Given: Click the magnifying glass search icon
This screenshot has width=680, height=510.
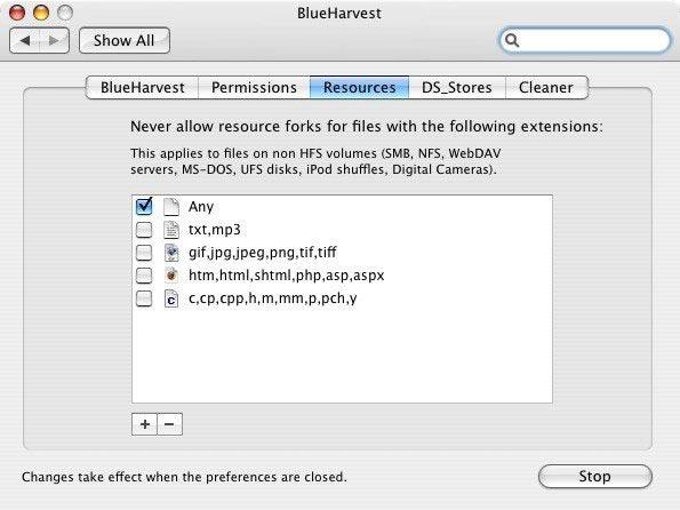Looking at the screenshot, I should click(x=512, y=40).
